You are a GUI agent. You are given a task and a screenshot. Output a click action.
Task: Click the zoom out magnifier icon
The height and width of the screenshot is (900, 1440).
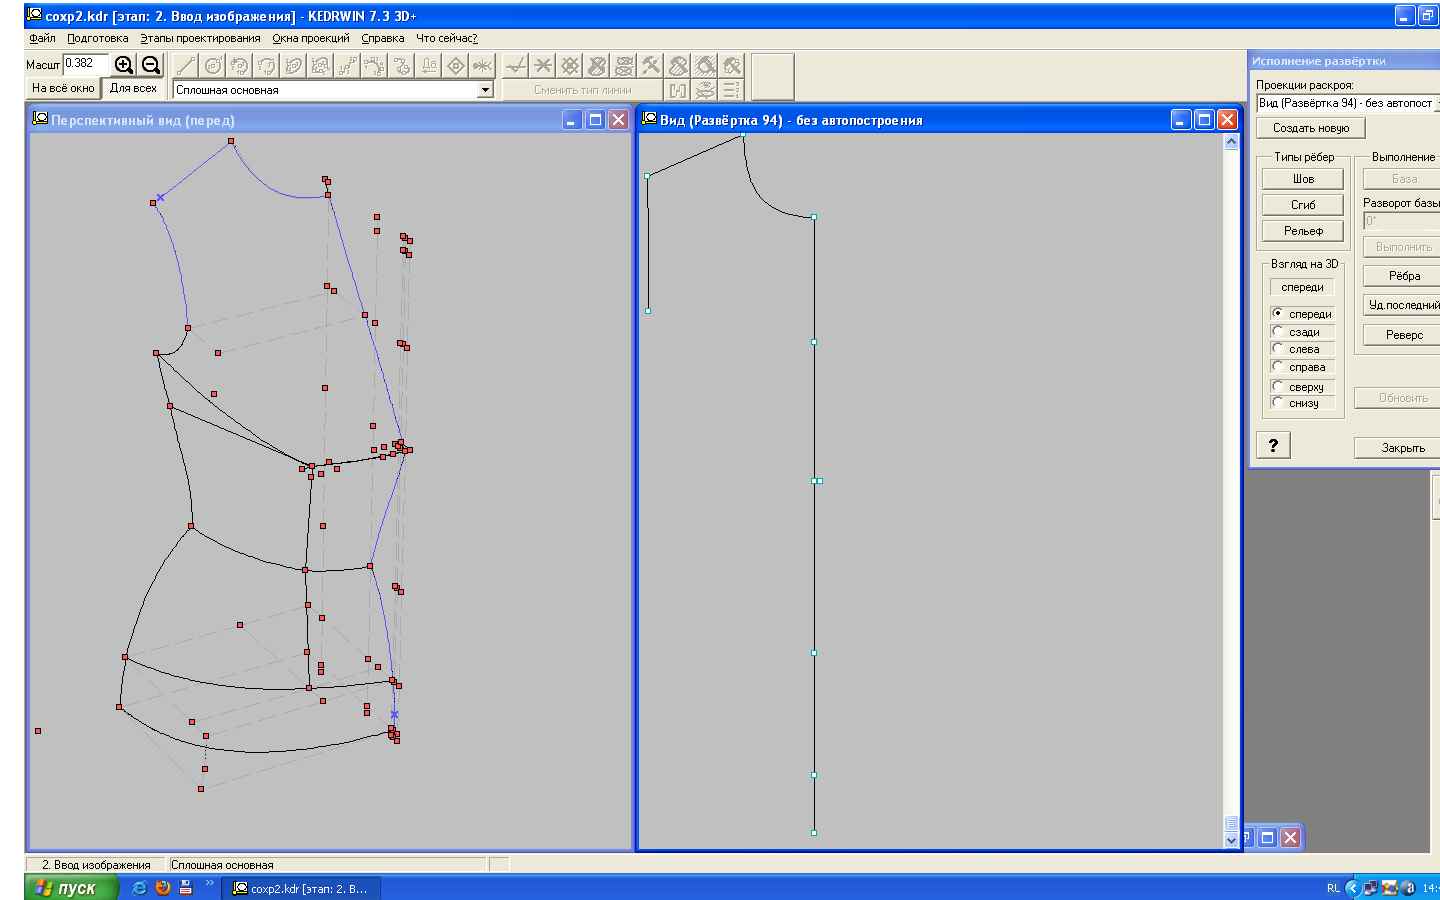pos(151,65)
